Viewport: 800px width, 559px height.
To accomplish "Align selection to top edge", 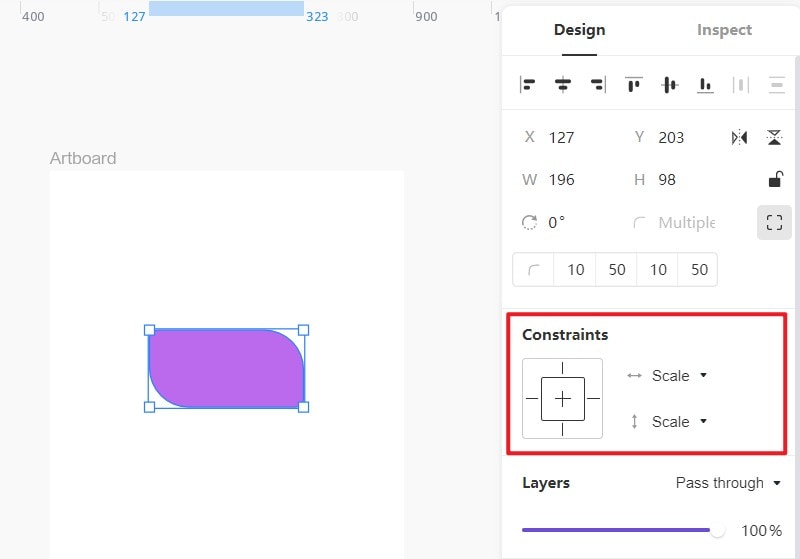I will point(634,85).
